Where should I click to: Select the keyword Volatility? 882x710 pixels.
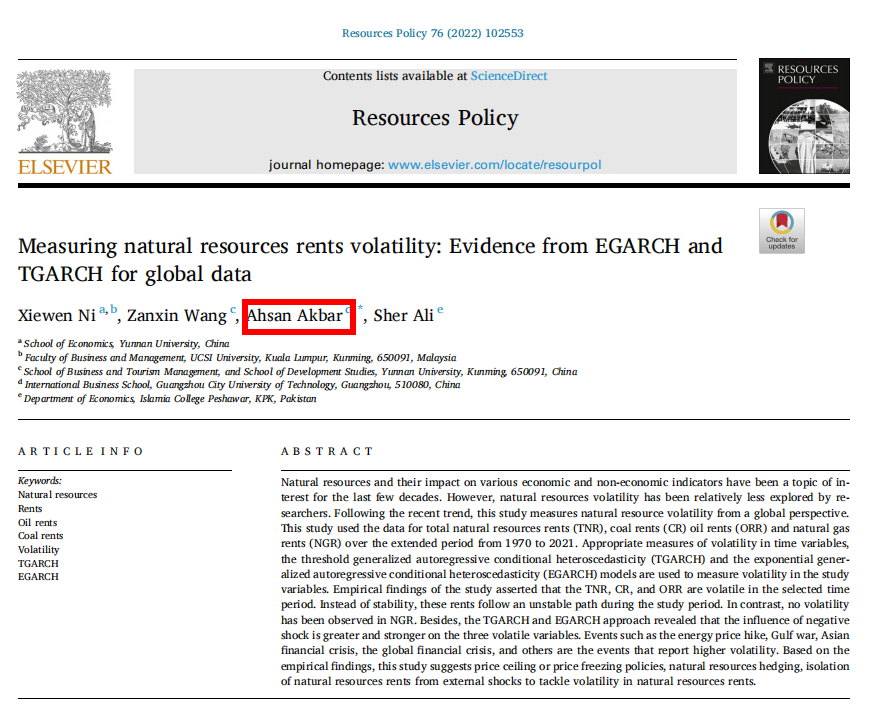tap(38, 549)
